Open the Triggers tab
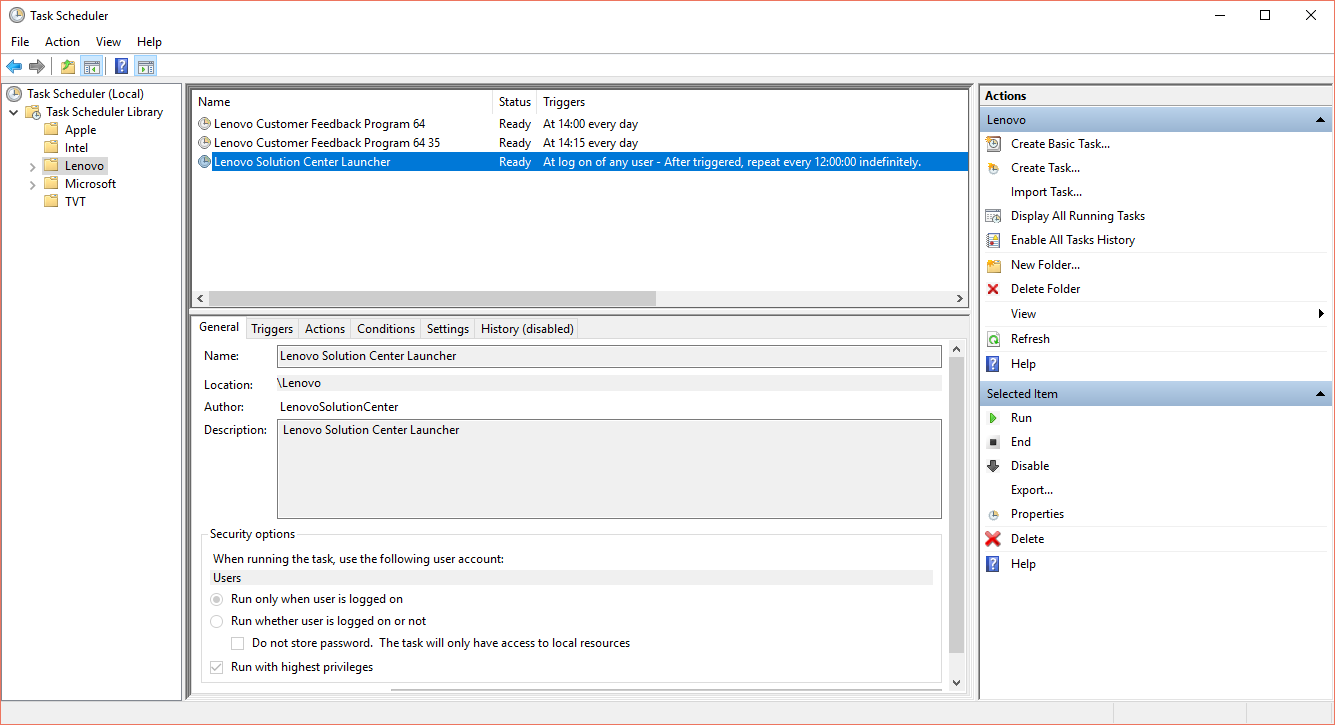The height and width of the screenshot is (725, 1335). tap(272, 328)
